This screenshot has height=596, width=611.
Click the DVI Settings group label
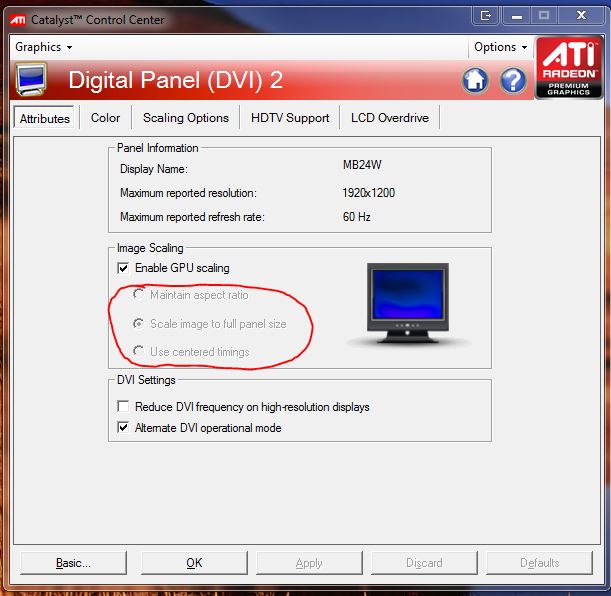(146, 380)
